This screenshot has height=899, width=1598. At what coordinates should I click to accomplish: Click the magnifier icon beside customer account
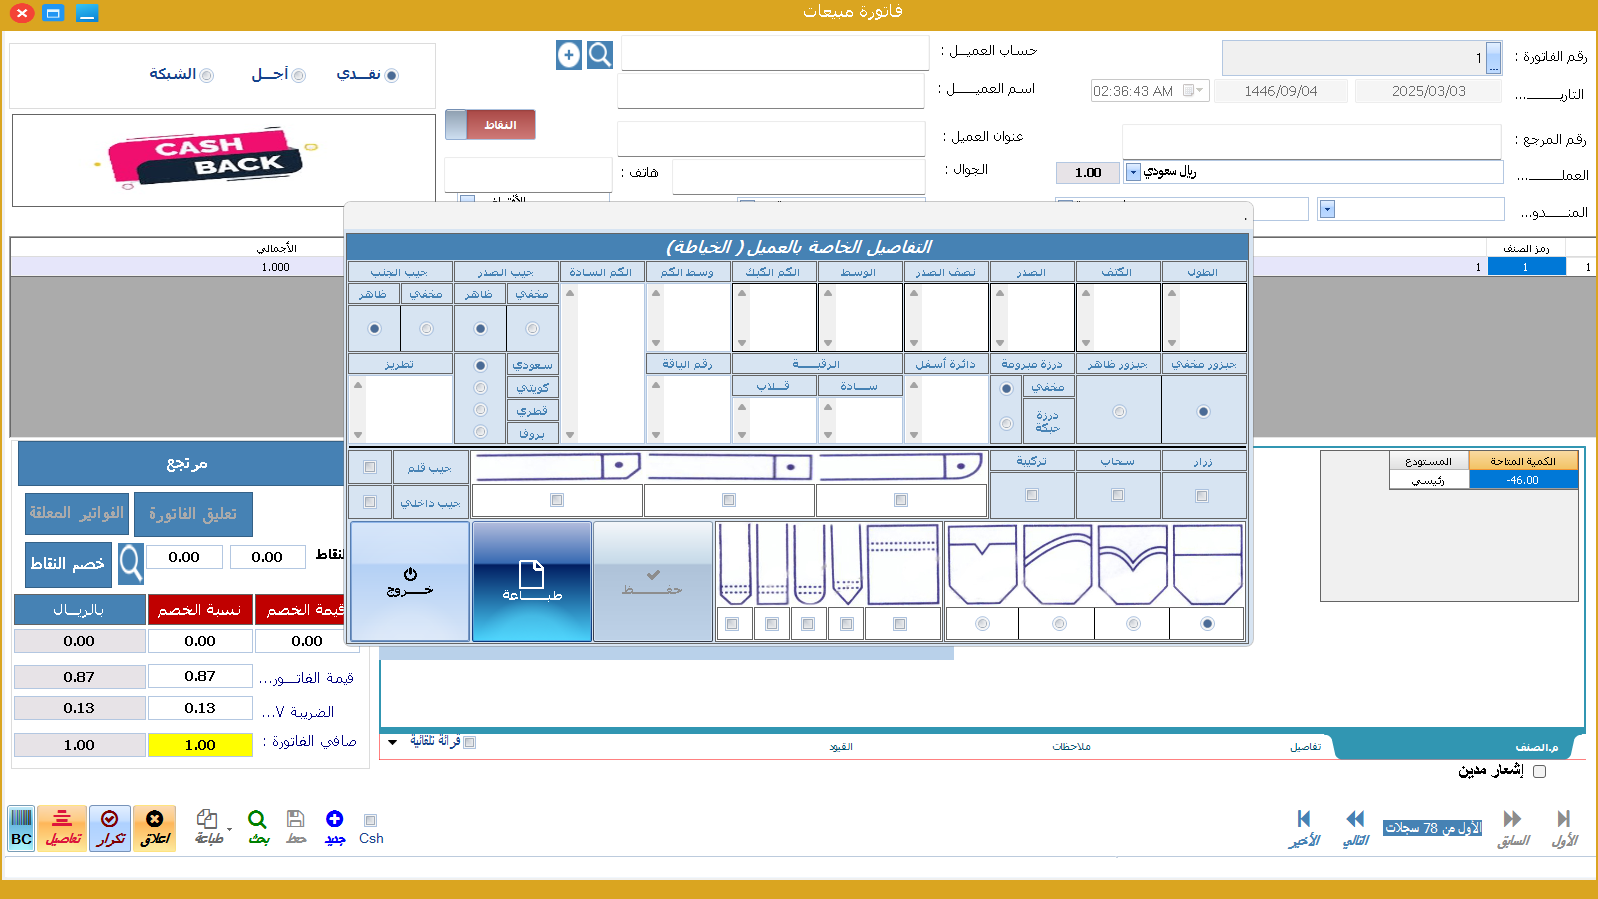point(600,55)
